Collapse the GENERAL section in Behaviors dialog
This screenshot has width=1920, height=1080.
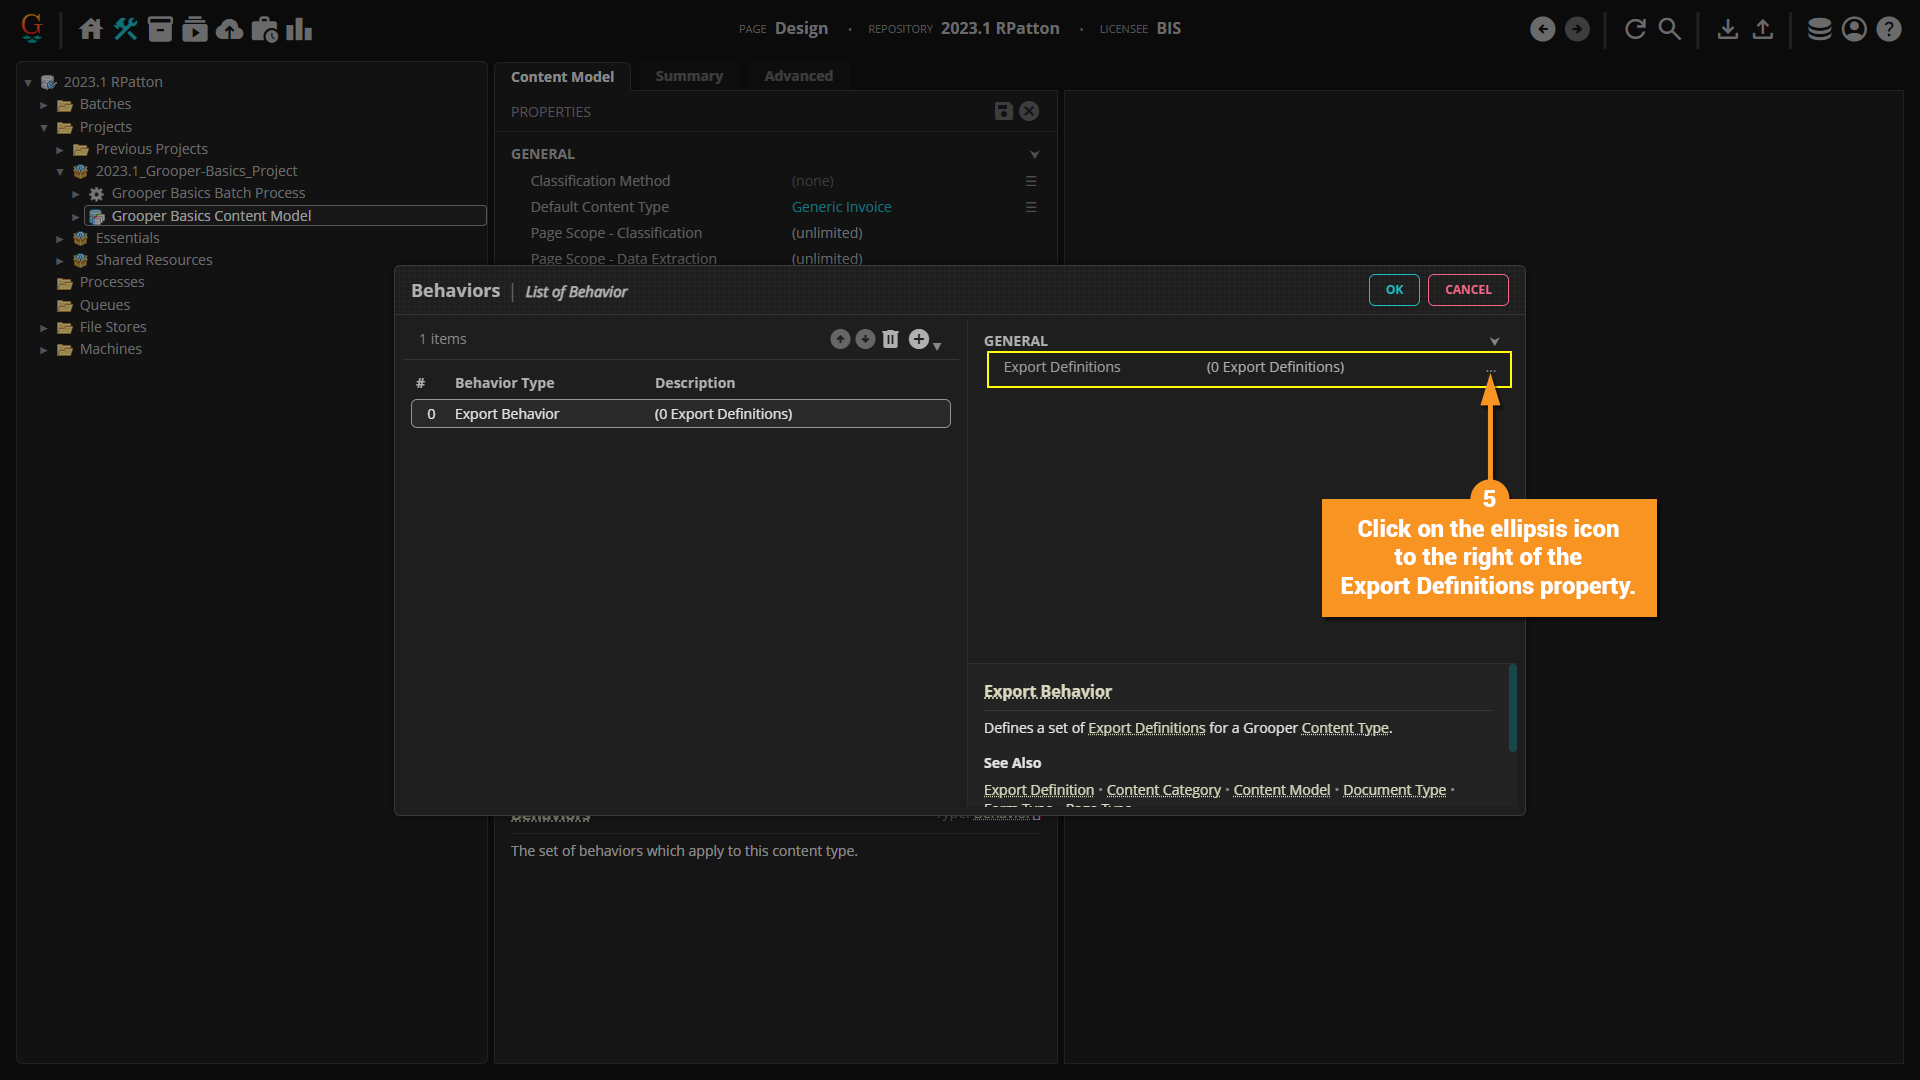tap(1494, 341)
